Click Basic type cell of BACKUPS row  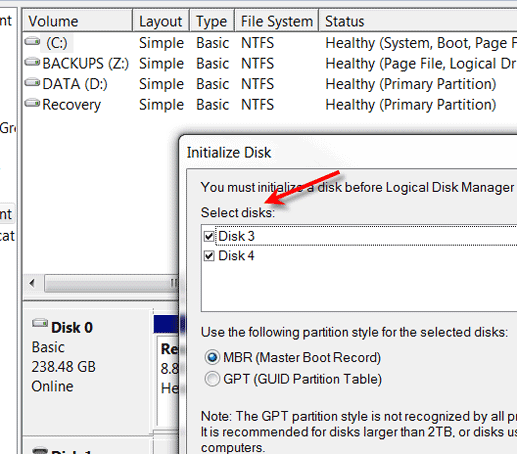click(213, 64)
